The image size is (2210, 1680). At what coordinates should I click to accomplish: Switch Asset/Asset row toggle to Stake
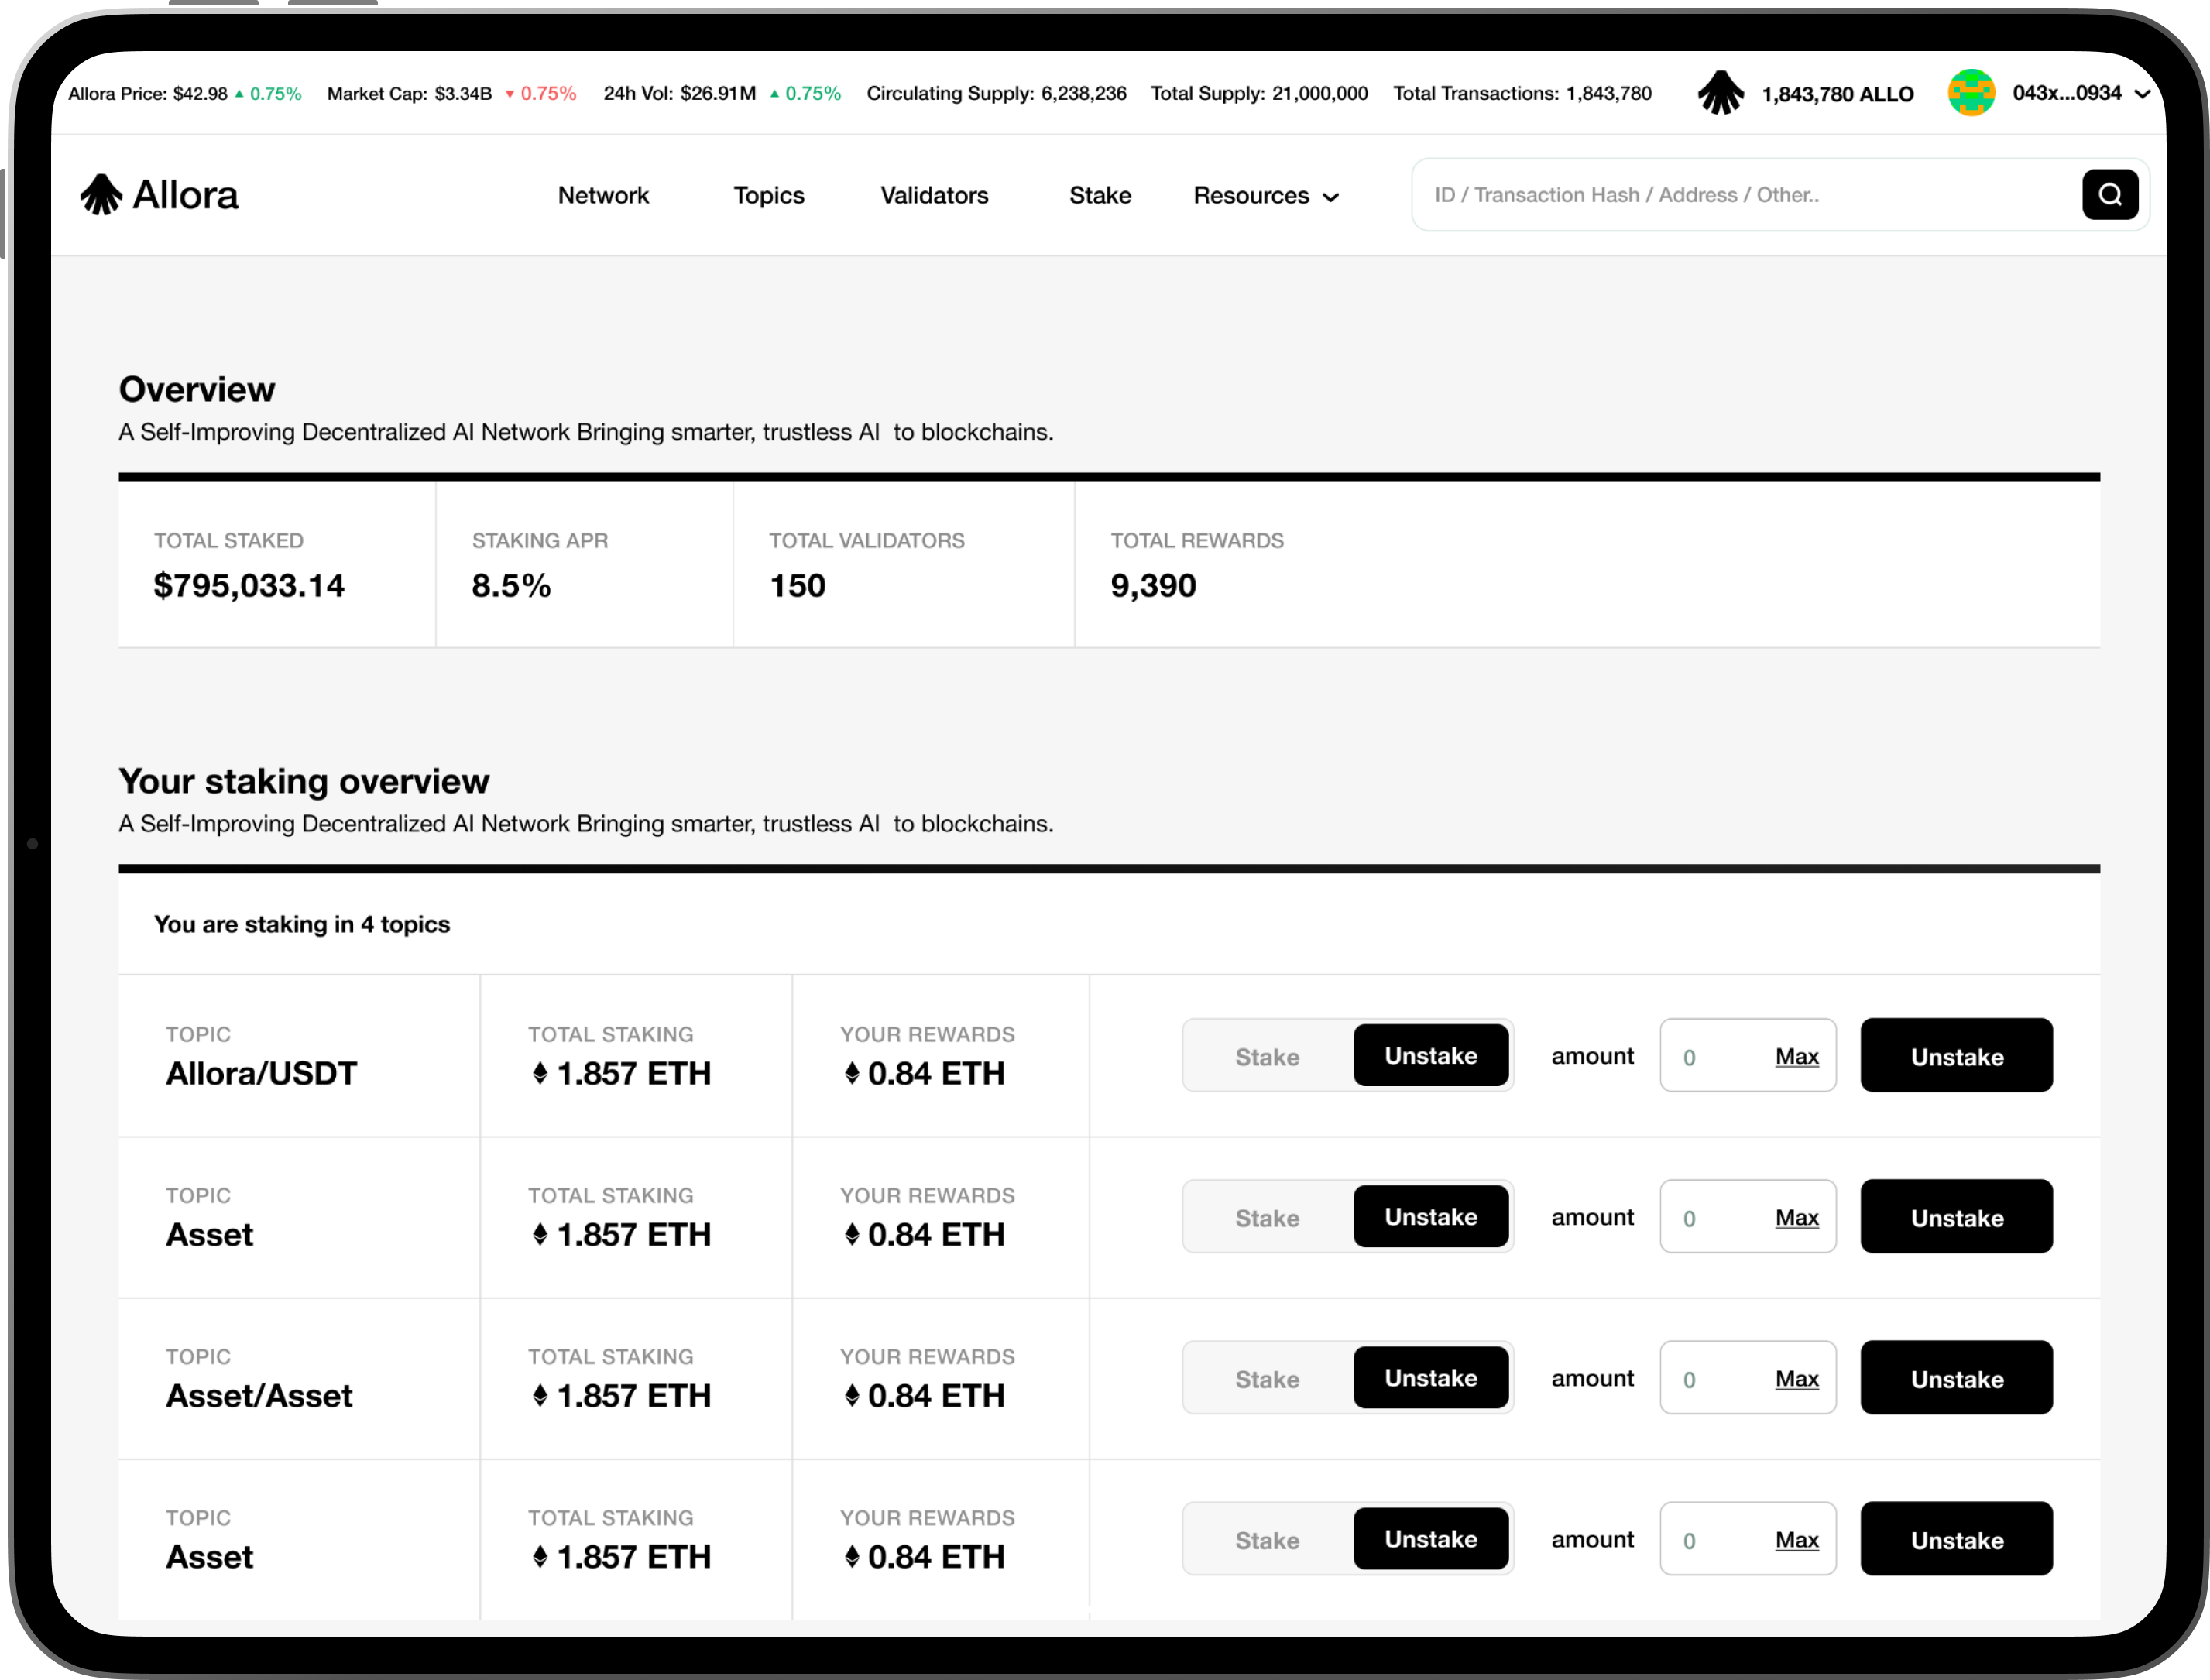coord(1267,1378)
